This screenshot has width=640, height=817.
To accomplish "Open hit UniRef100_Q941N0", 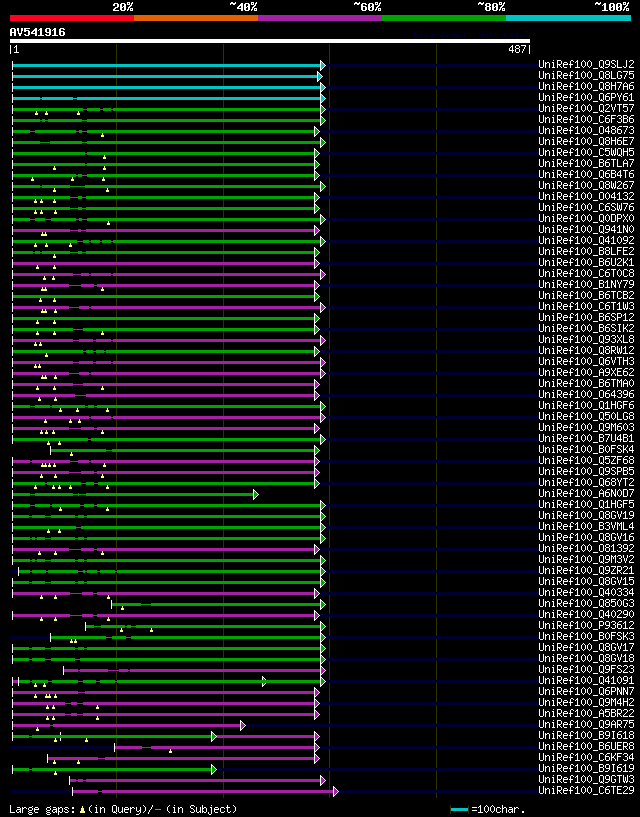I will [586, 229].
